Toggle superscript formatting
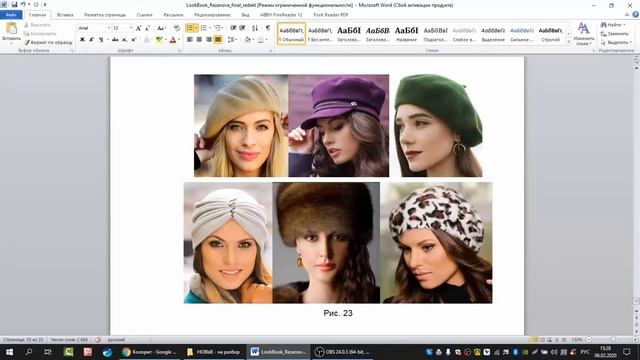Screen dimensions: 640x360 (x=133, y=40)
